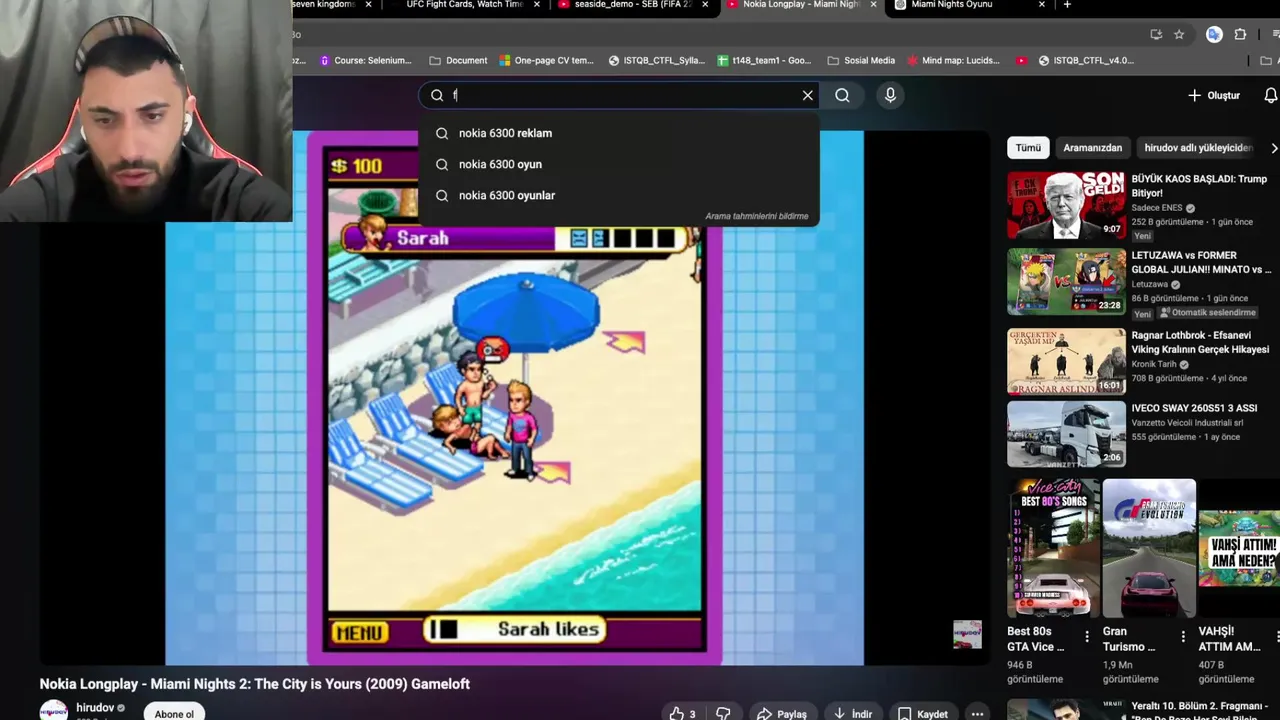Open IVECO SWAY 260S51 video thumbnail
The height and width of the screenshot is (720, 1280).
coord(1066,434)
